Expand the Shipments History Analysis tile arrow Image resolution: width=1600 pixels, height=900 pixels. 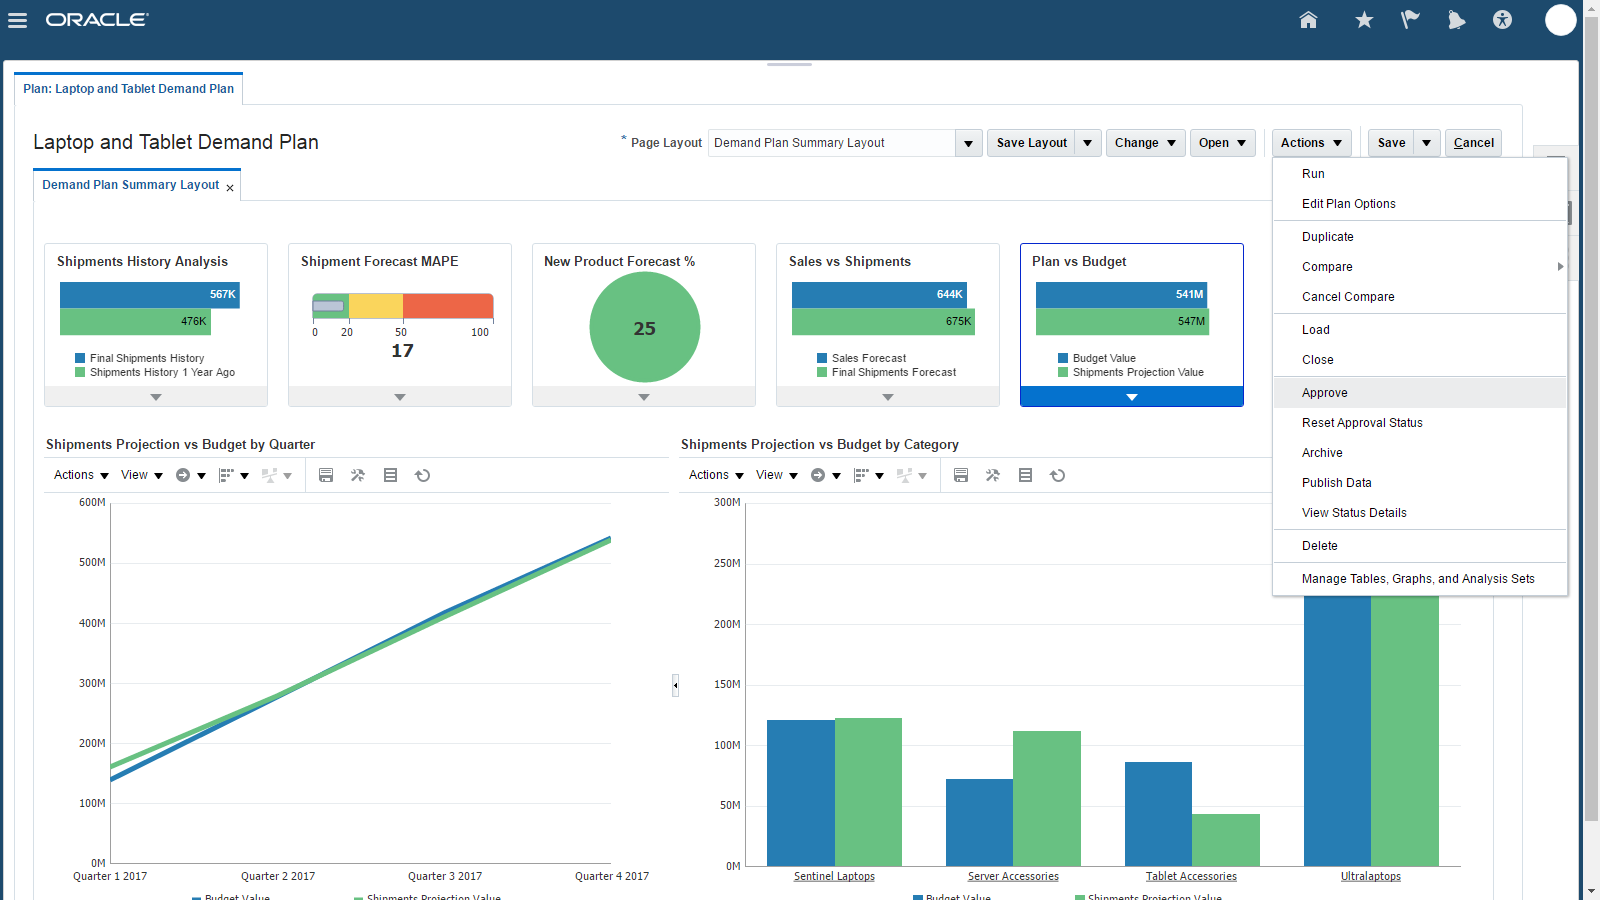(x=156, y=397)
